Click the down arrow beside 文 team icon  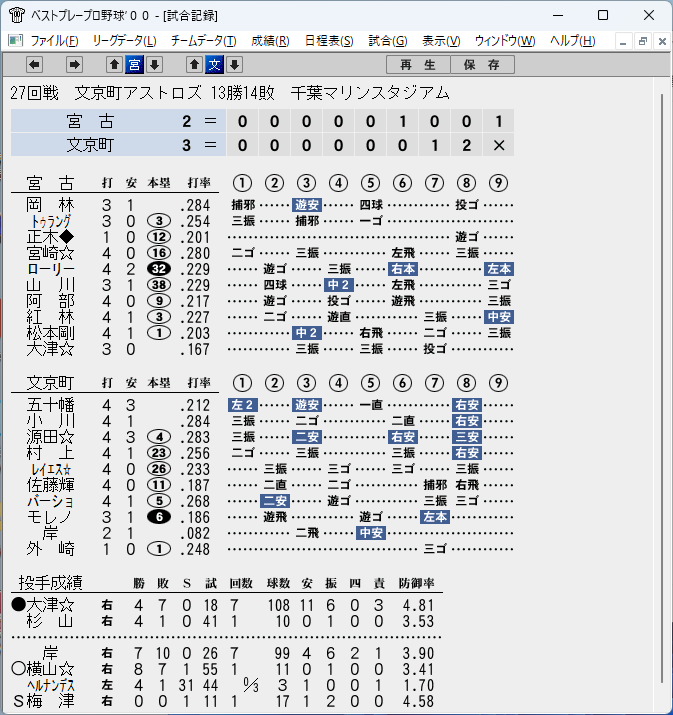[x=234, y=65]
